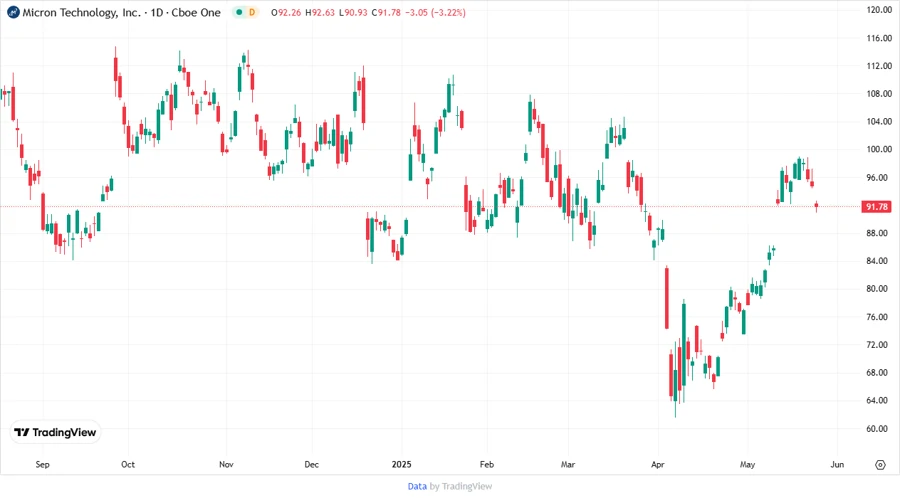Click the 108.00 price axis label
The height and width of the screenshot is (498, 900).
[879, 94]
